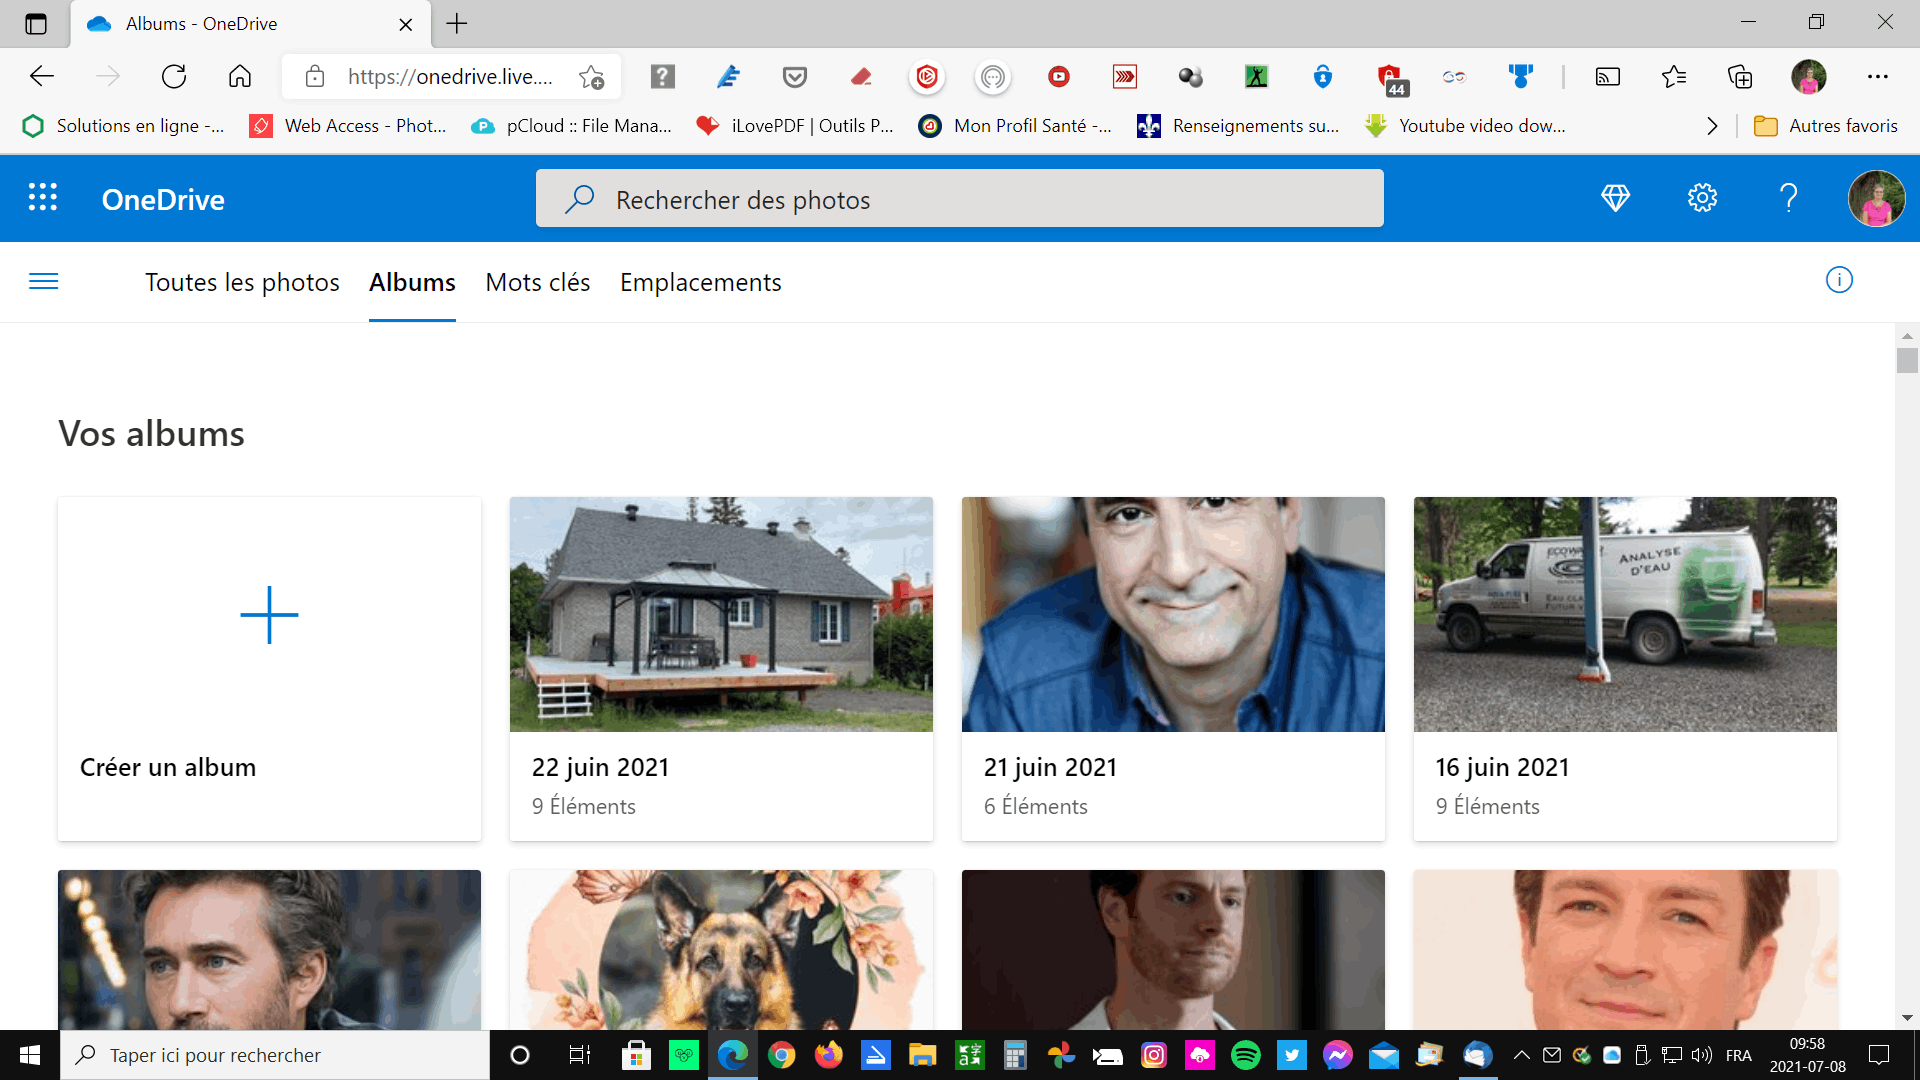Open the Youtube video dow... bookmark

pos(1465,126)
